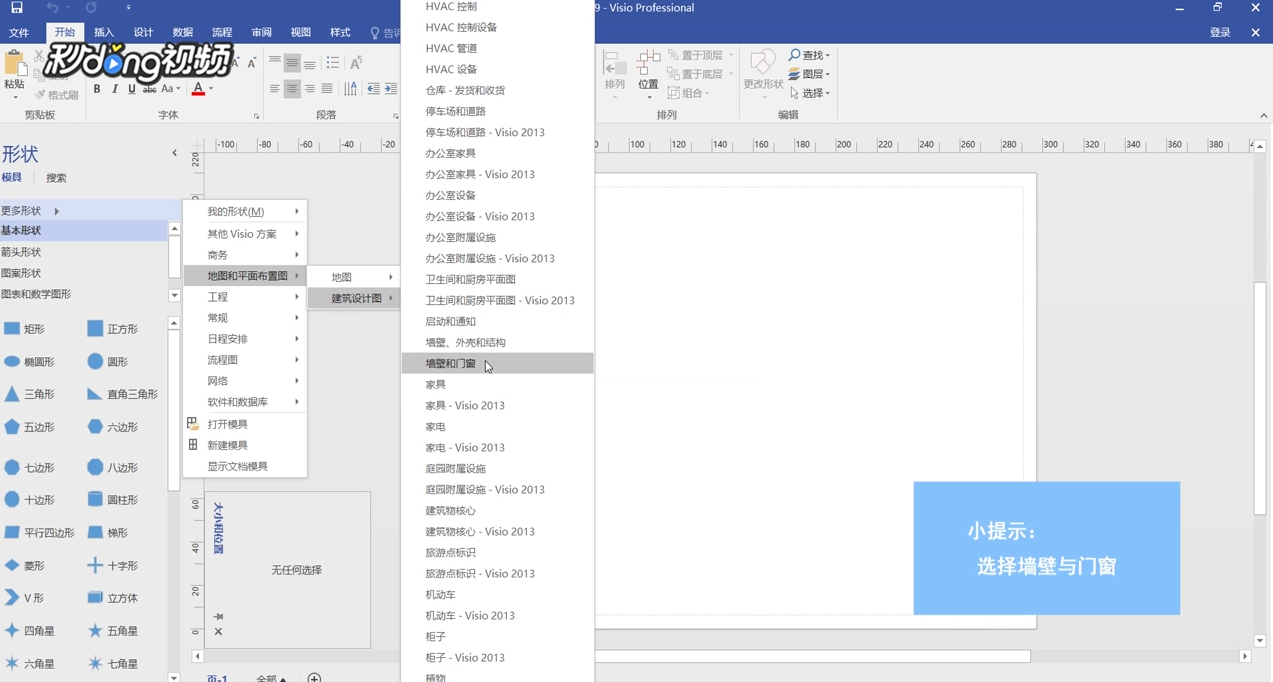The height and width of the screenshot is (682, 1273).
Task: Click 新建模具 new stencil entry
Action: pos(245,445)
